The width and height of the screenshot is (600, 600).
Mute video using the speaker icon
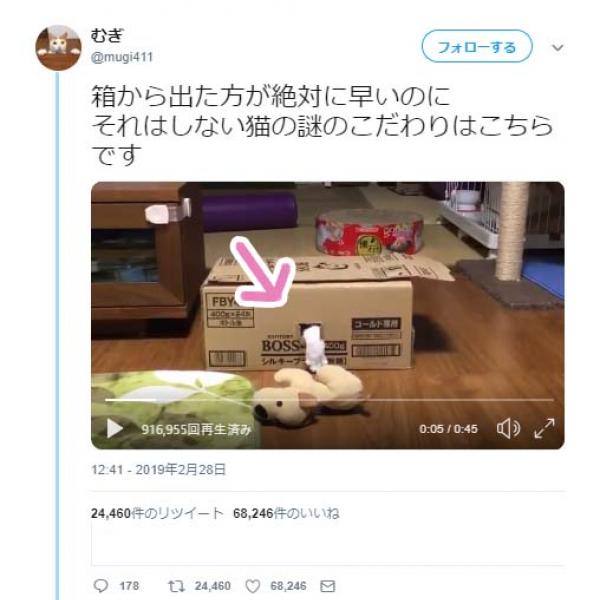pos(508,428)
